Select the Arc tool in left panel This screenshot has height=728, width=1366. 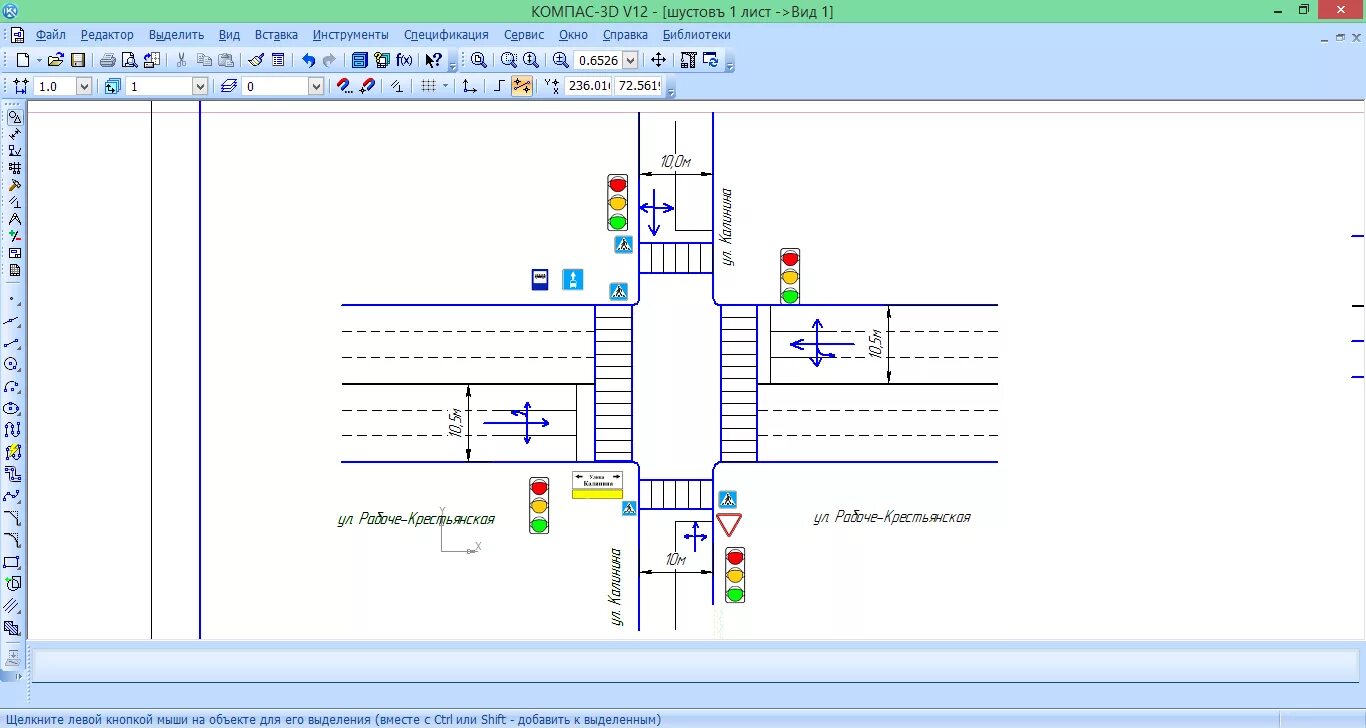click(13, 387)
